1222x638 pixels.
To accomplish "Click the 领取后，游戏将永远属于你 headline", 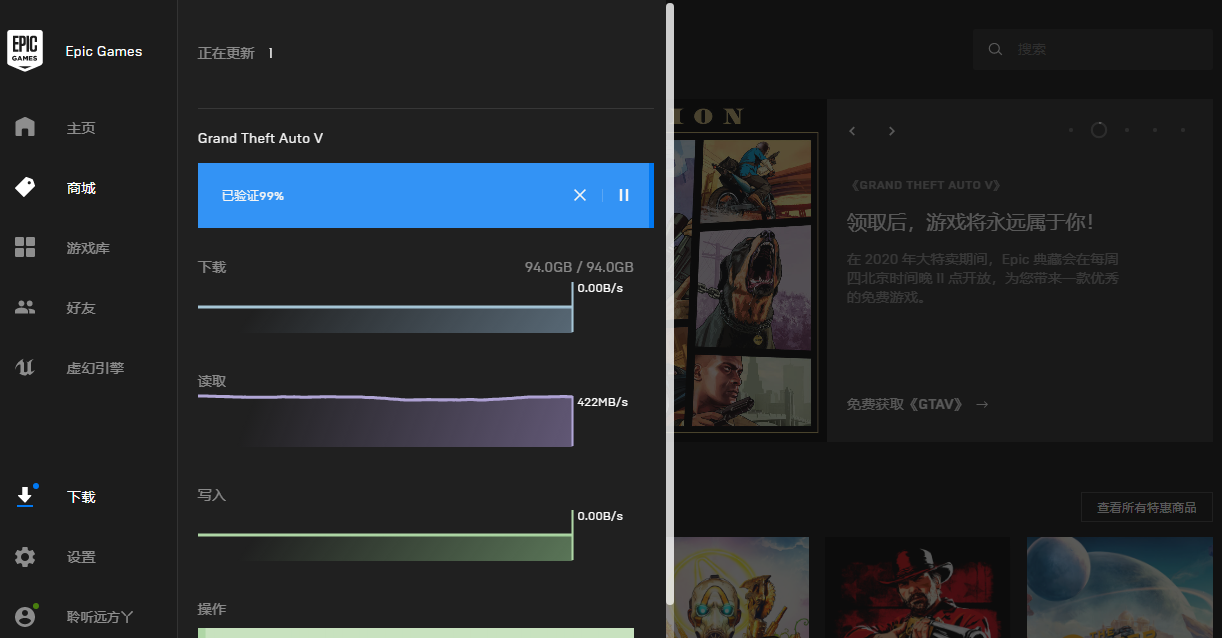I will (x=970, y=222).
